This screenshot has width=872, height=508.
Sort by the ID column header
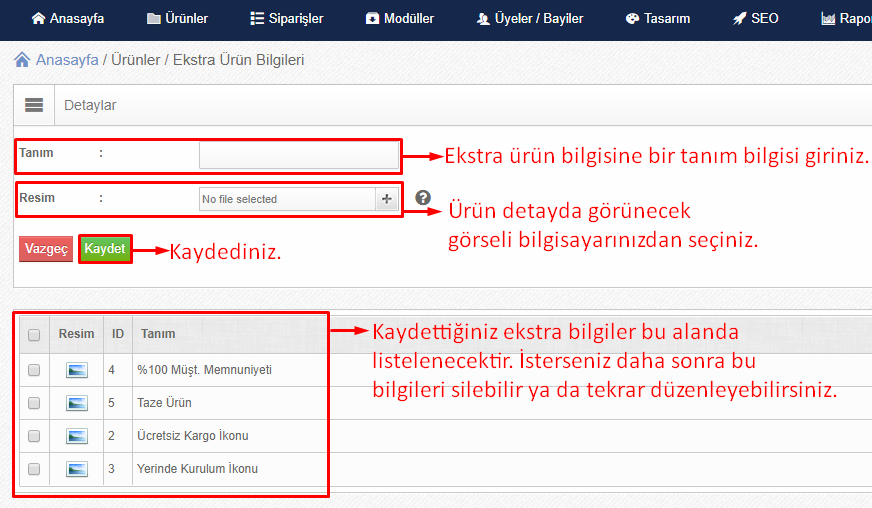pyautogui.click(x=118, y=334)
